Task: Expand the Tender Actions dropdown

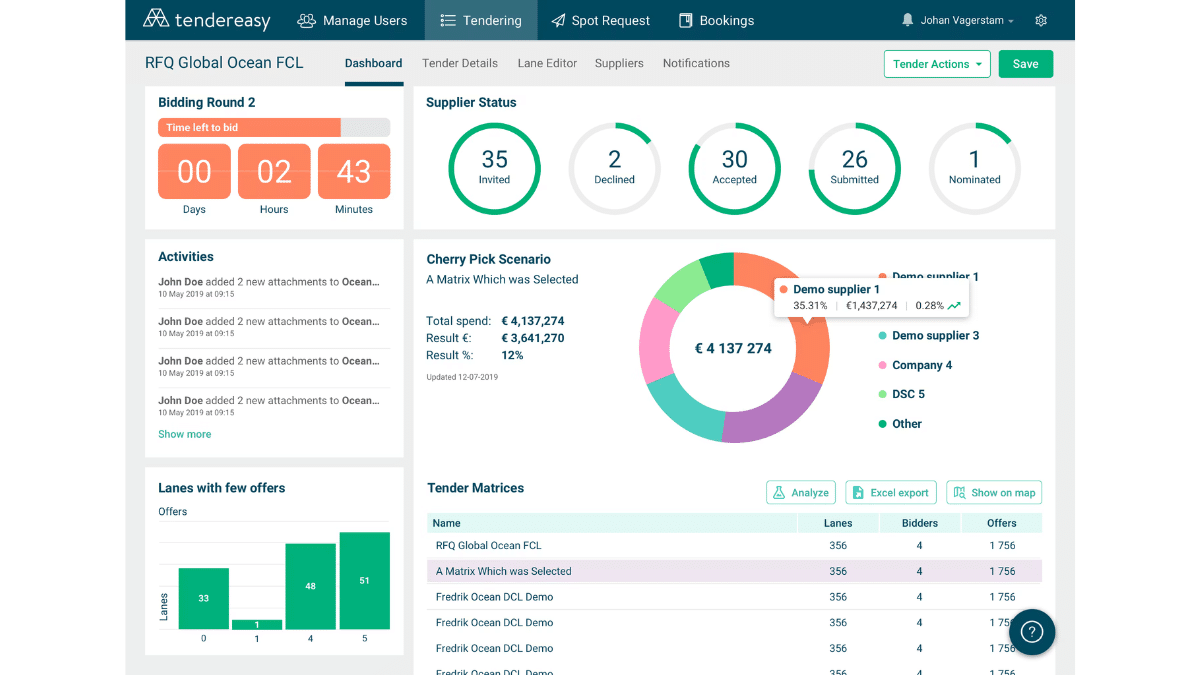Action: click(x=937, y=64)
